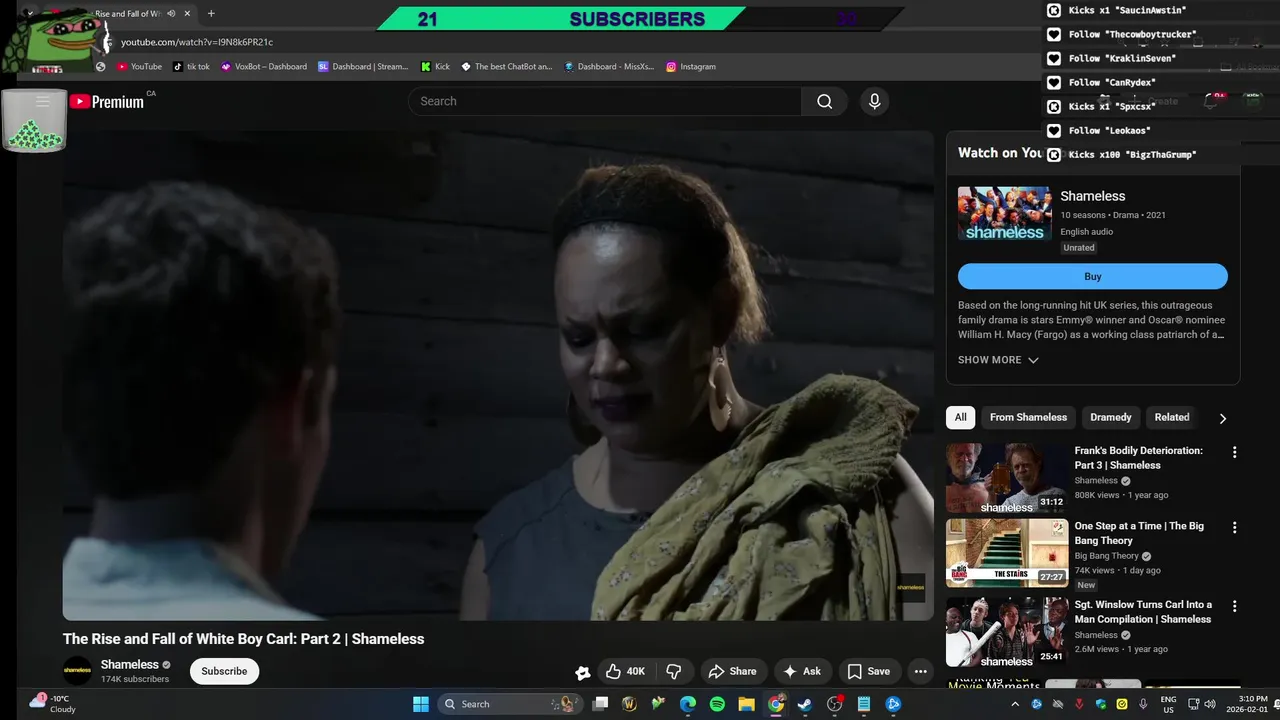Open a new browser tab
Screen dimensions: 1280x720
(x=210, y=14)
